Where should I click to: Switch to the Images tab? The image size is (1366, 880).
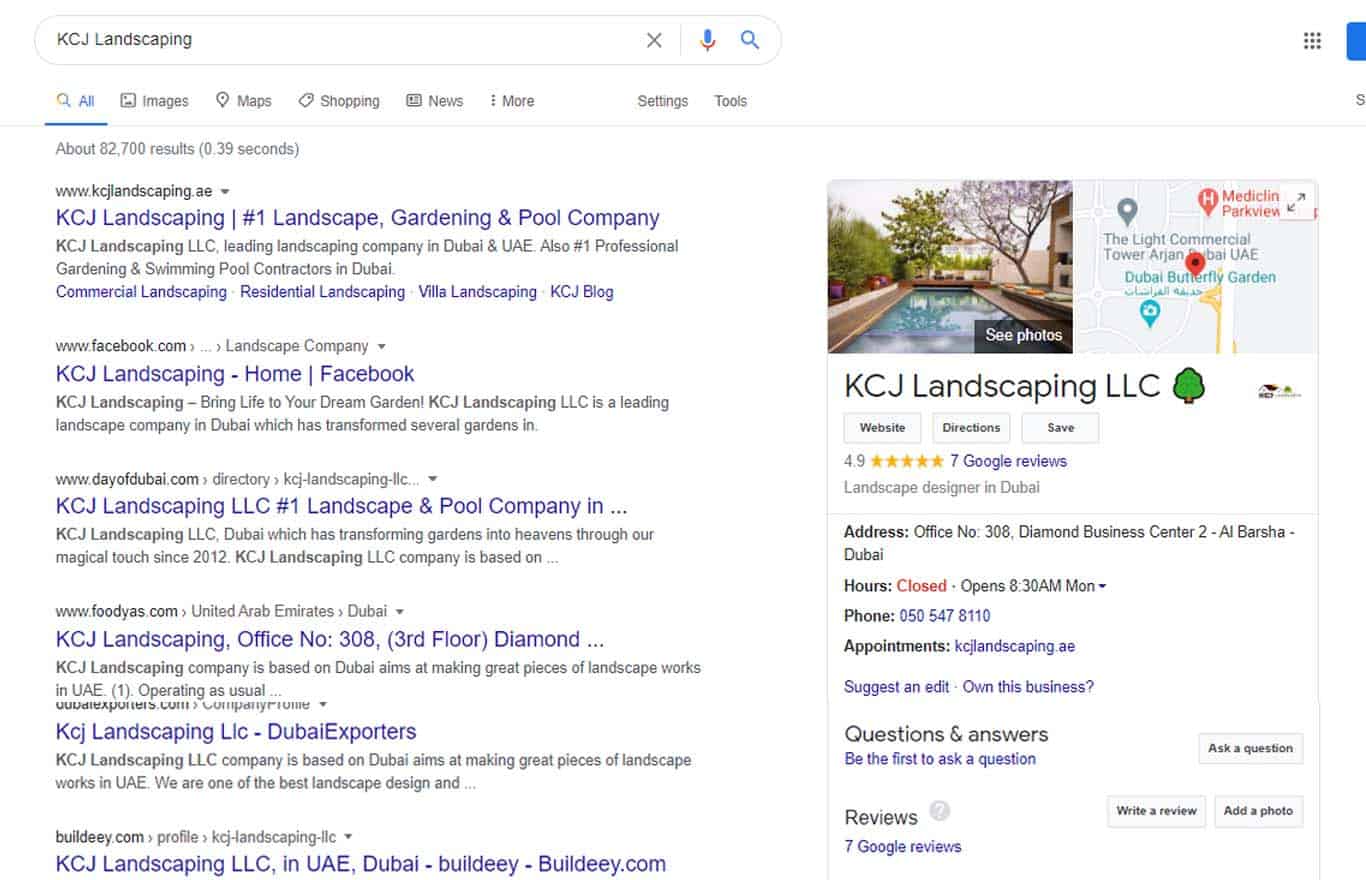pyautogui.click(x=154, y=101)
